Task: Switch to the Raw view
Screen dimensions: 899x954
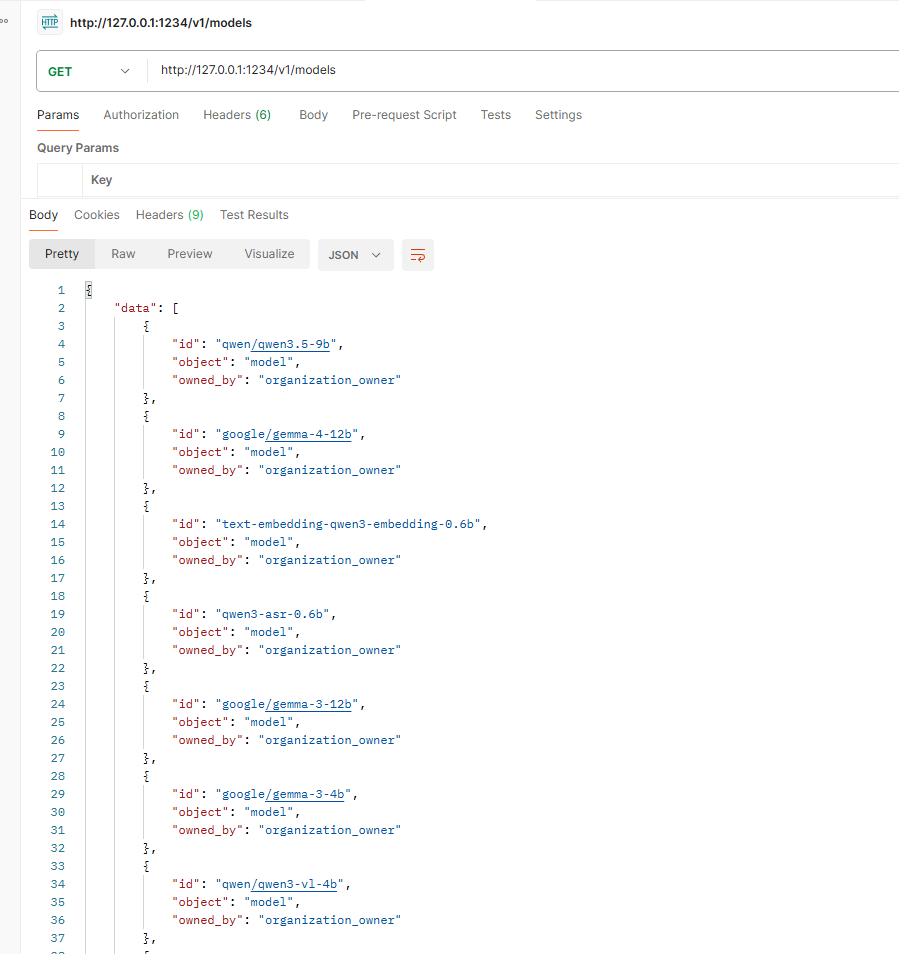Action: [123, 254]
